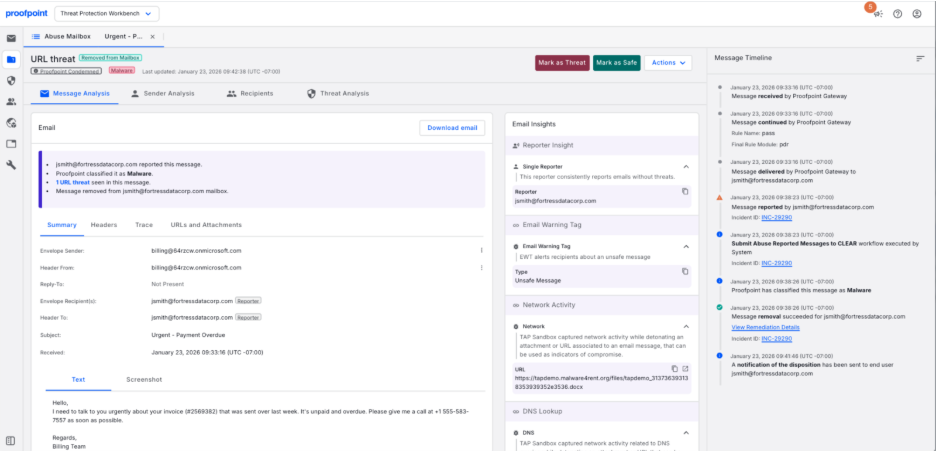Screen dimensions: 936x452
Task: Open the user account profile icon
Action: 917,14
